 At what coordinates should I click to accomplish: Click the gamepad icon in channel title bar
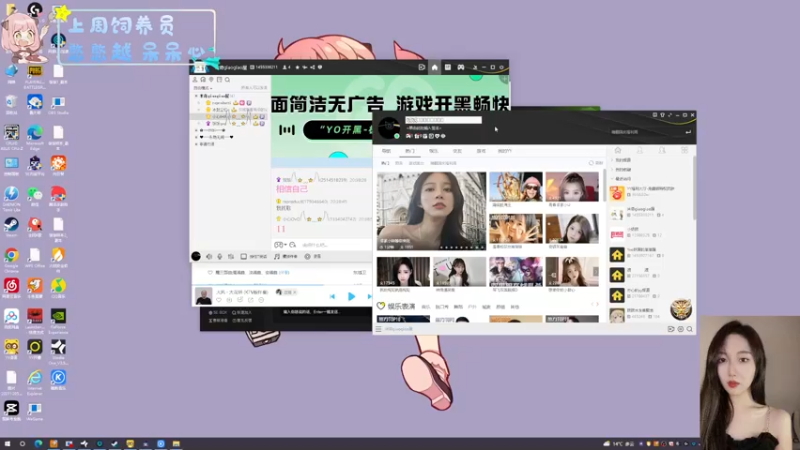click(461, 67)
